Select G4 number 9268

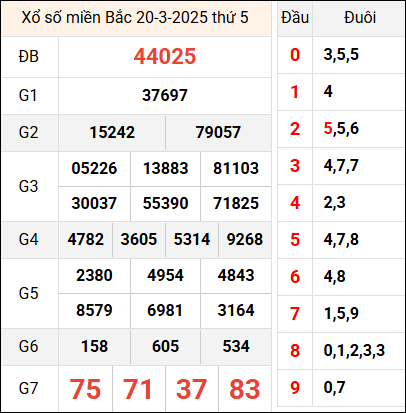click(245, 239)
